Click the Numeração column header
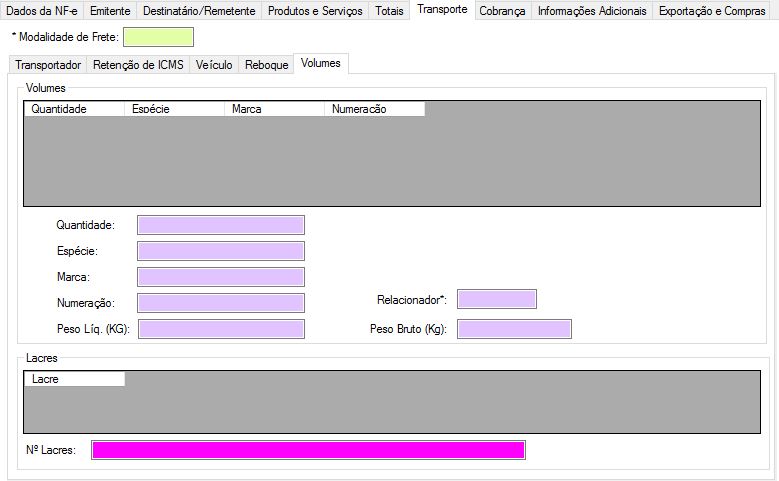This screenshot has height=481, width=779. tap(375, 109)
